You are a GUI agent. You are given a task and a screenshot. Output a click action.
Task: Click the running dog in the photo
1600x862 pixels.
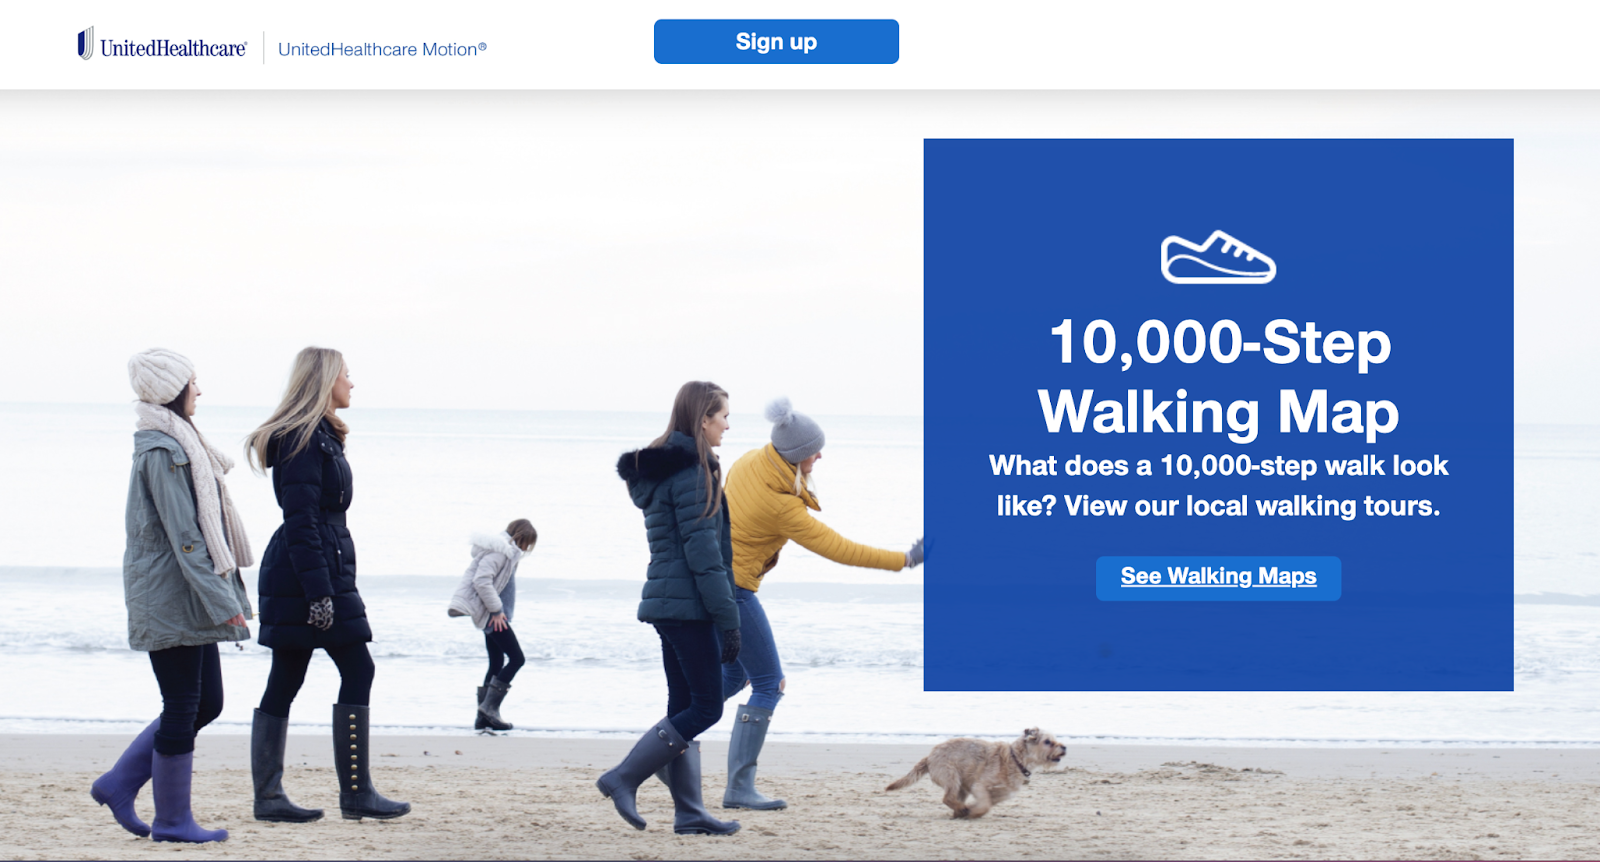tap(977, 770)
